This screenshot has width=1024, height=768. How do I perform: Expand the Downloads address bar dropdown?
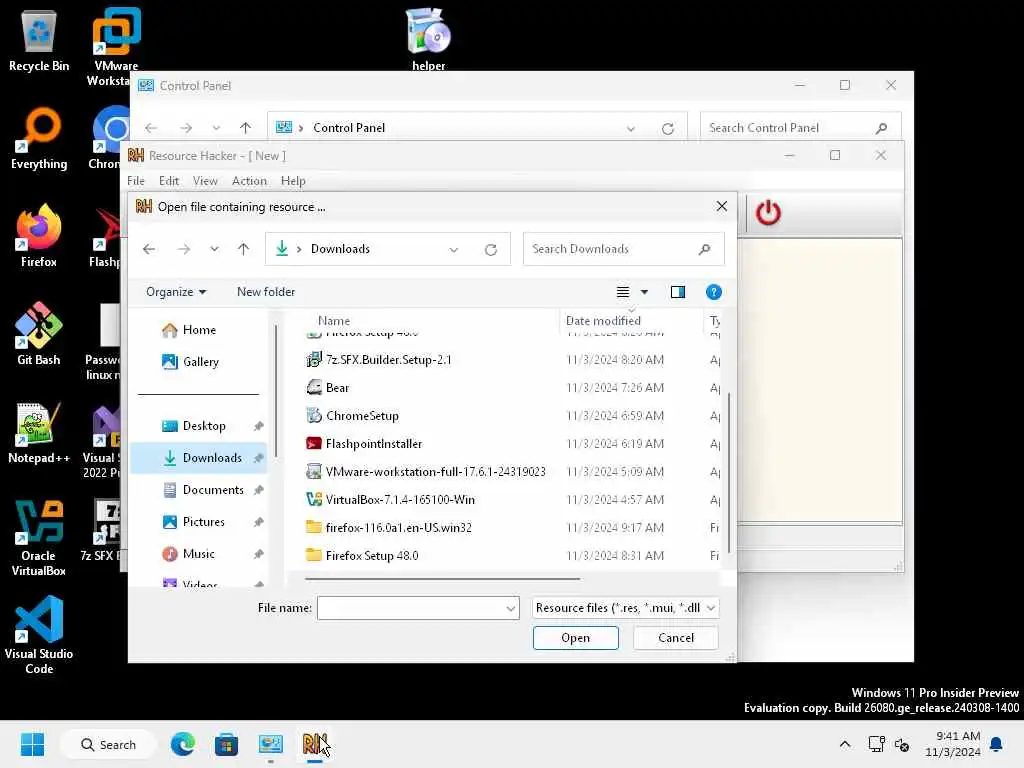coord(454,249)
